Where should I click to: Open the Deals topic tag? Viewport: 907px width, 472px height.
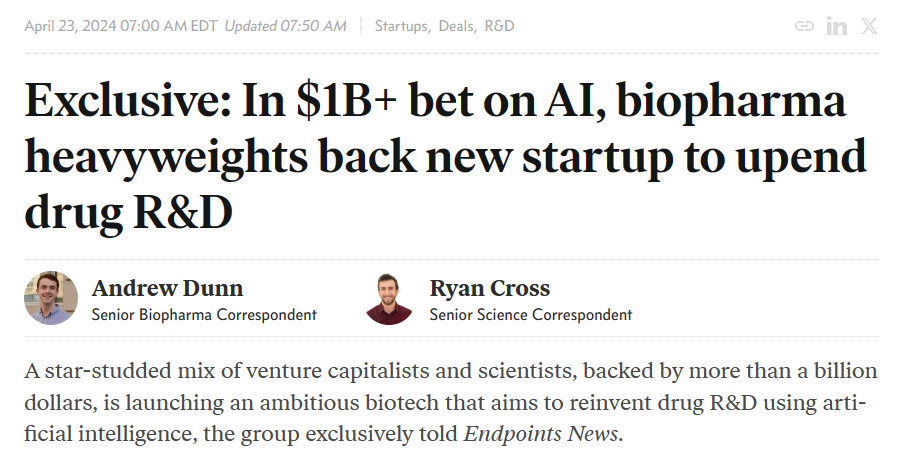(x=455, y=26)
